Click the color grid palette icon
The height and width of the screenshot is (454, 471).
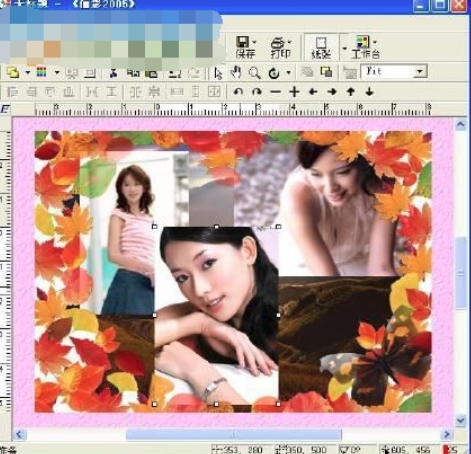point(42,72)
